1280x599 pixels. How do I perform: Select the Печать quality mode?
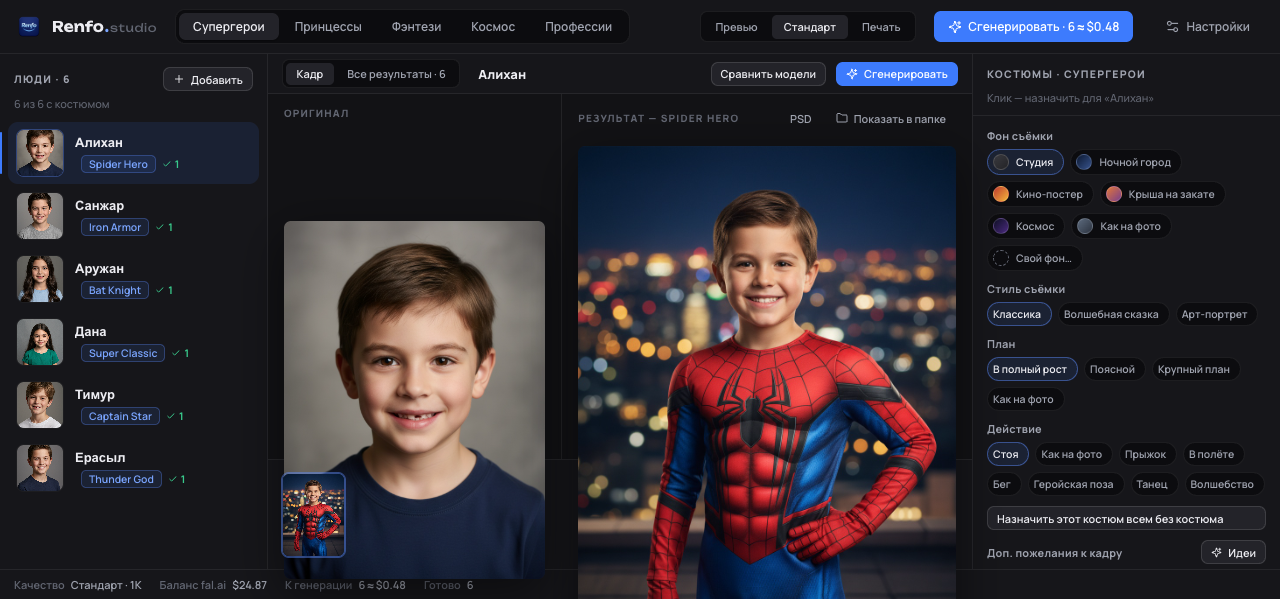click(880, 27)
